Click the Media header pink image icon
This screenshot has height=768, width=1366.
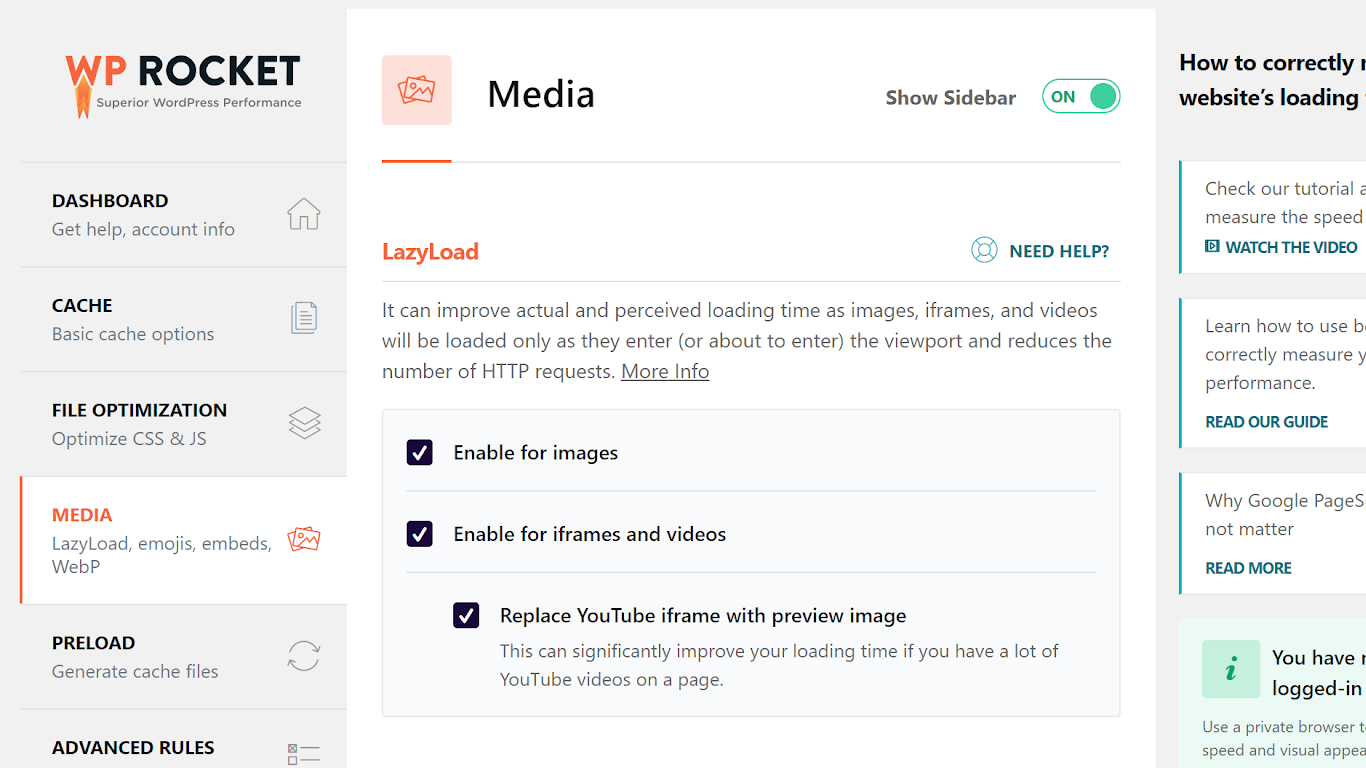[x=416, y=90]
